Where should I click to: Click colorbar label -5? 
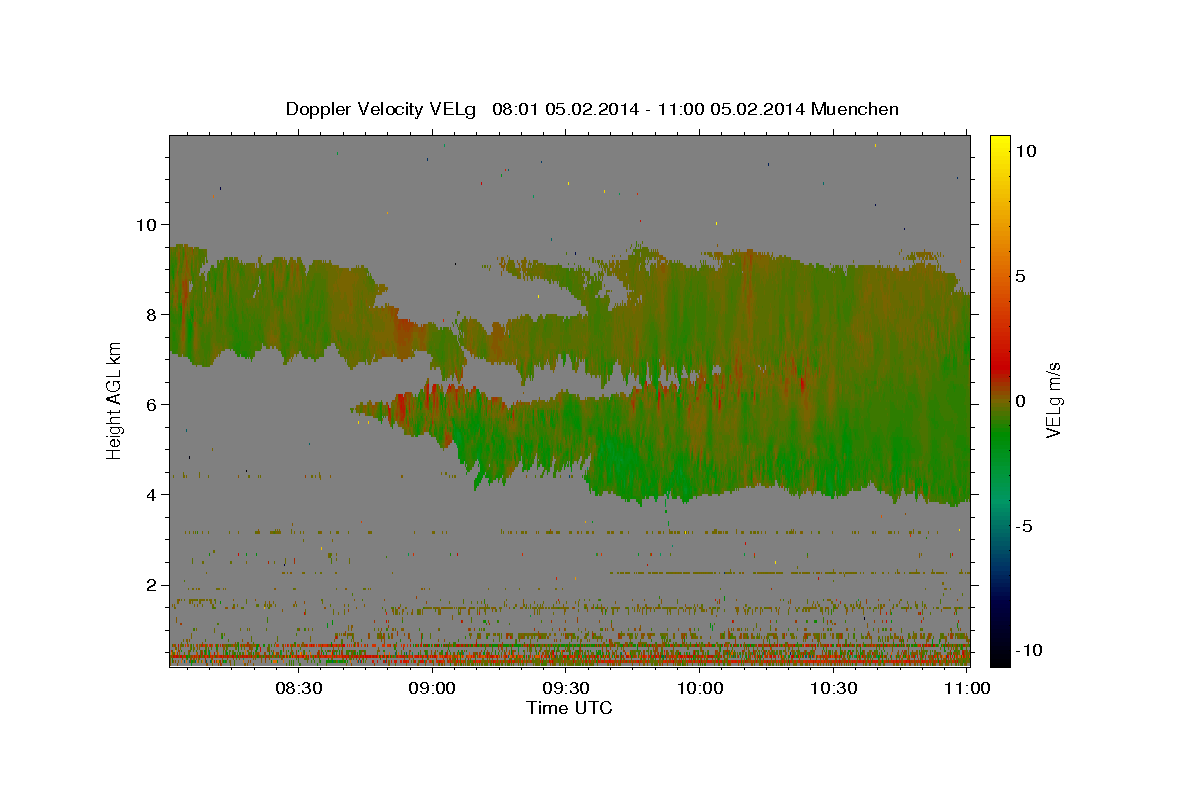pyautogui.click(x=1023, y=526)
